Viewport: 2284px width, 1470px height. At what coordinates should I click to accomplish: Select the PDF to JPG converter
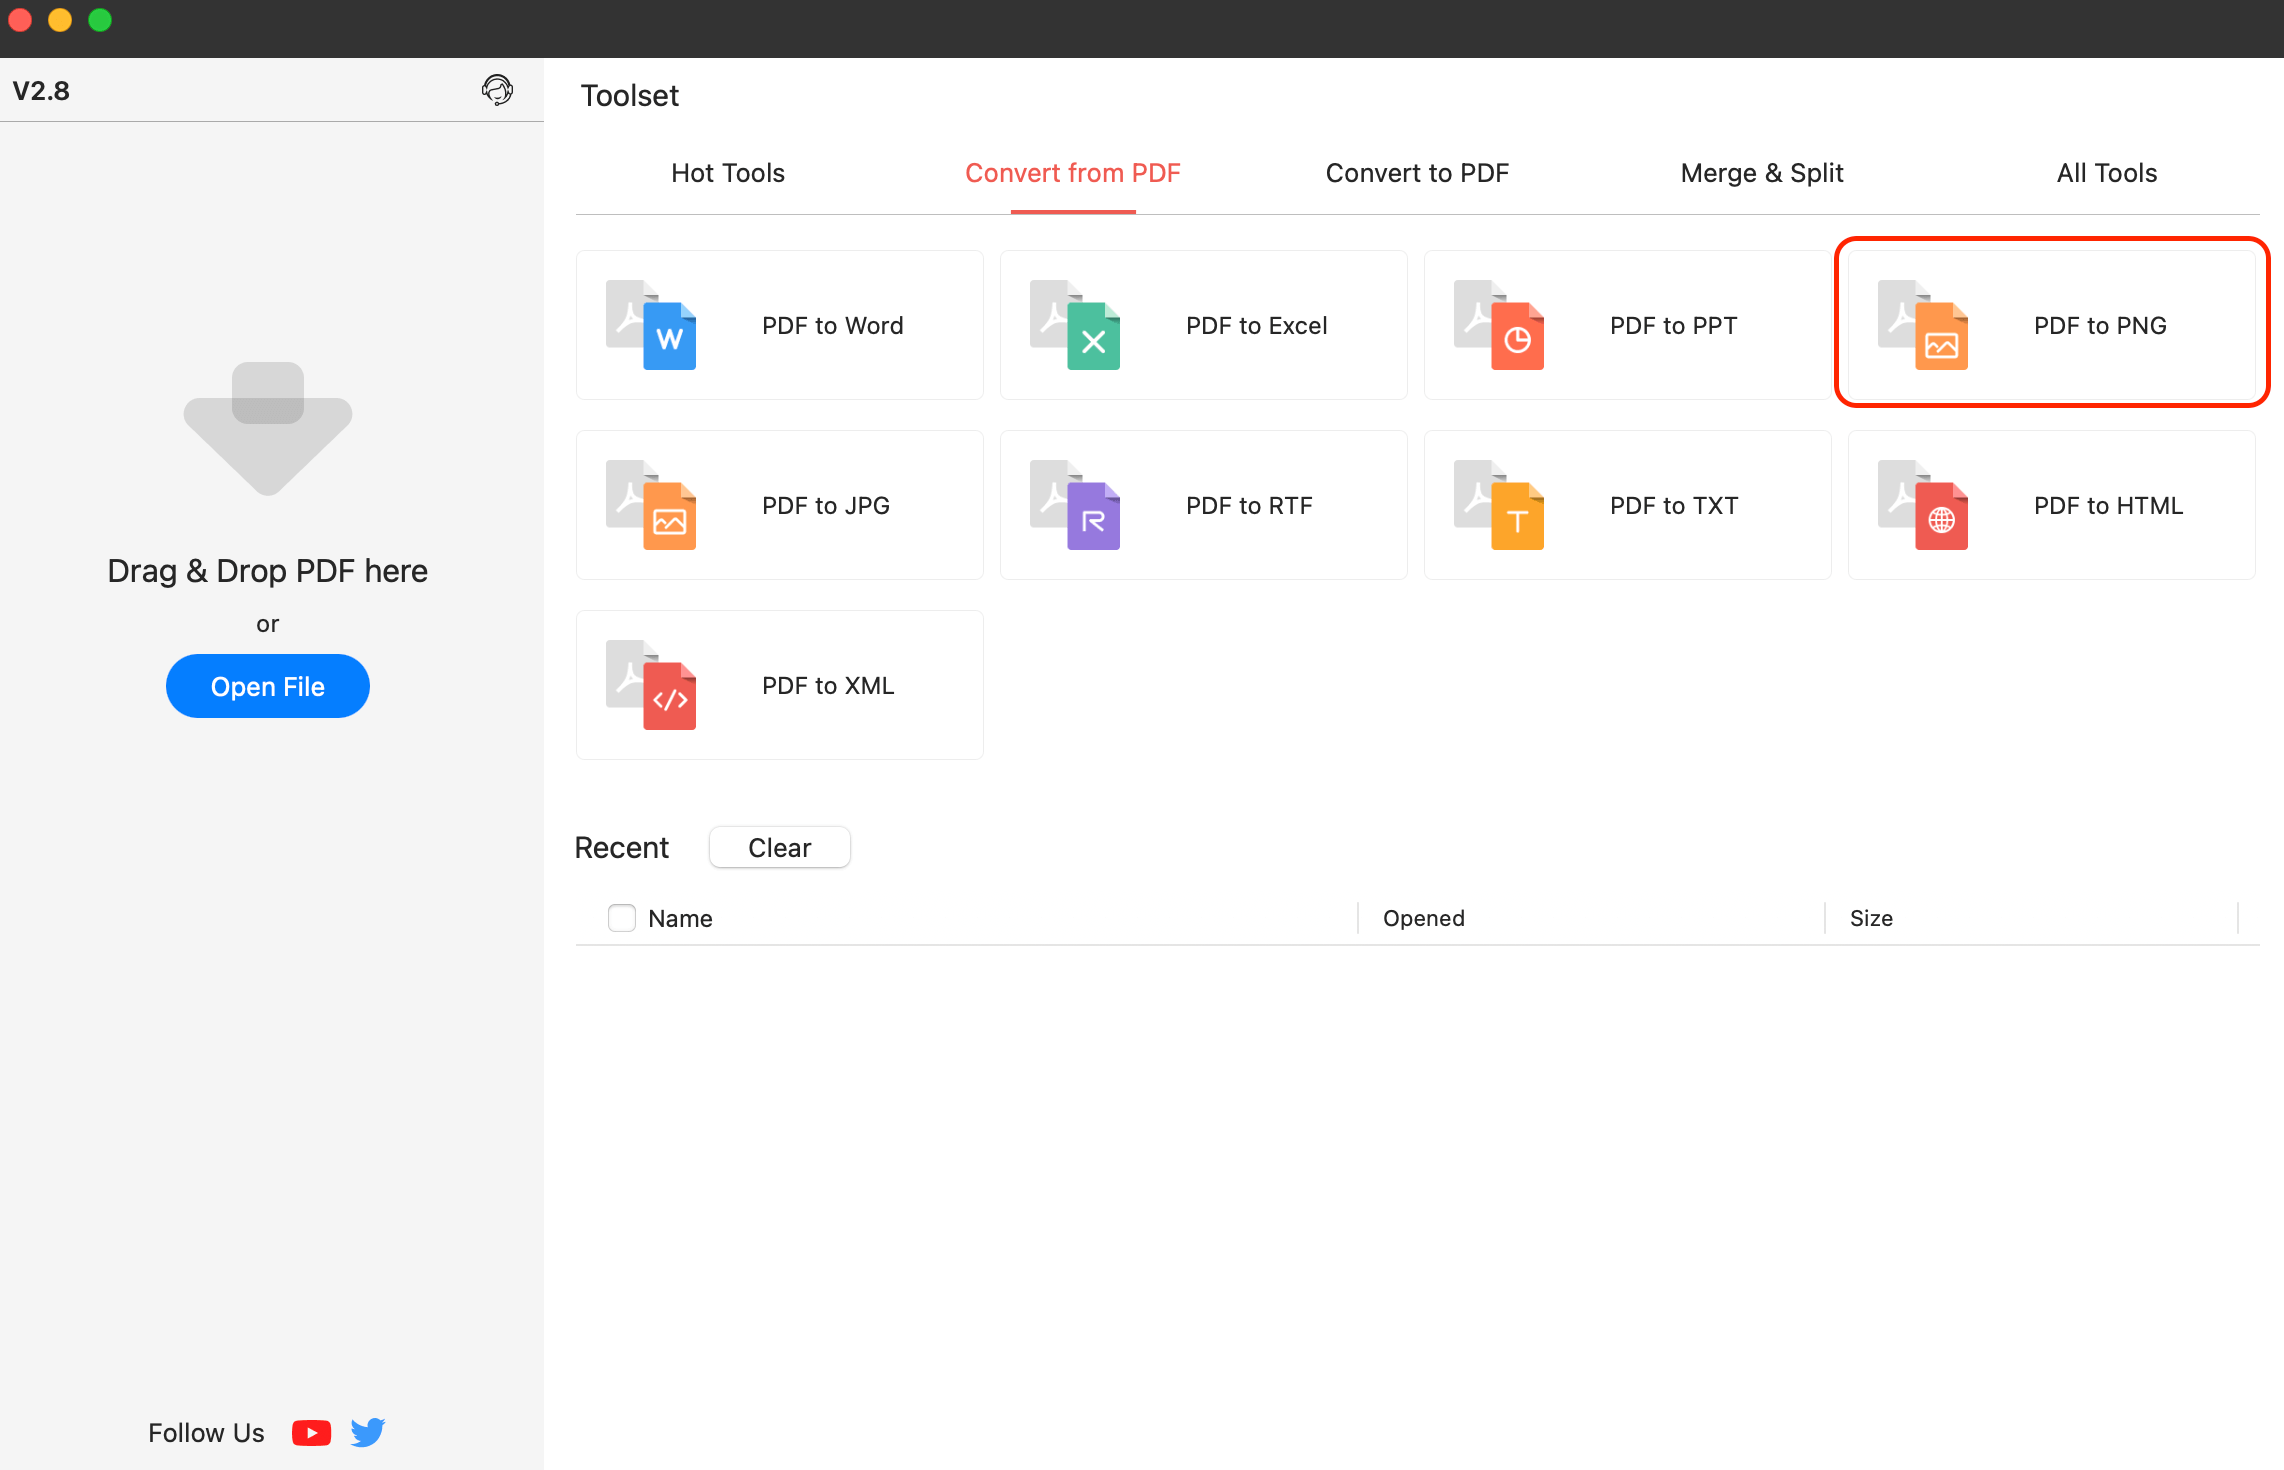780,504
